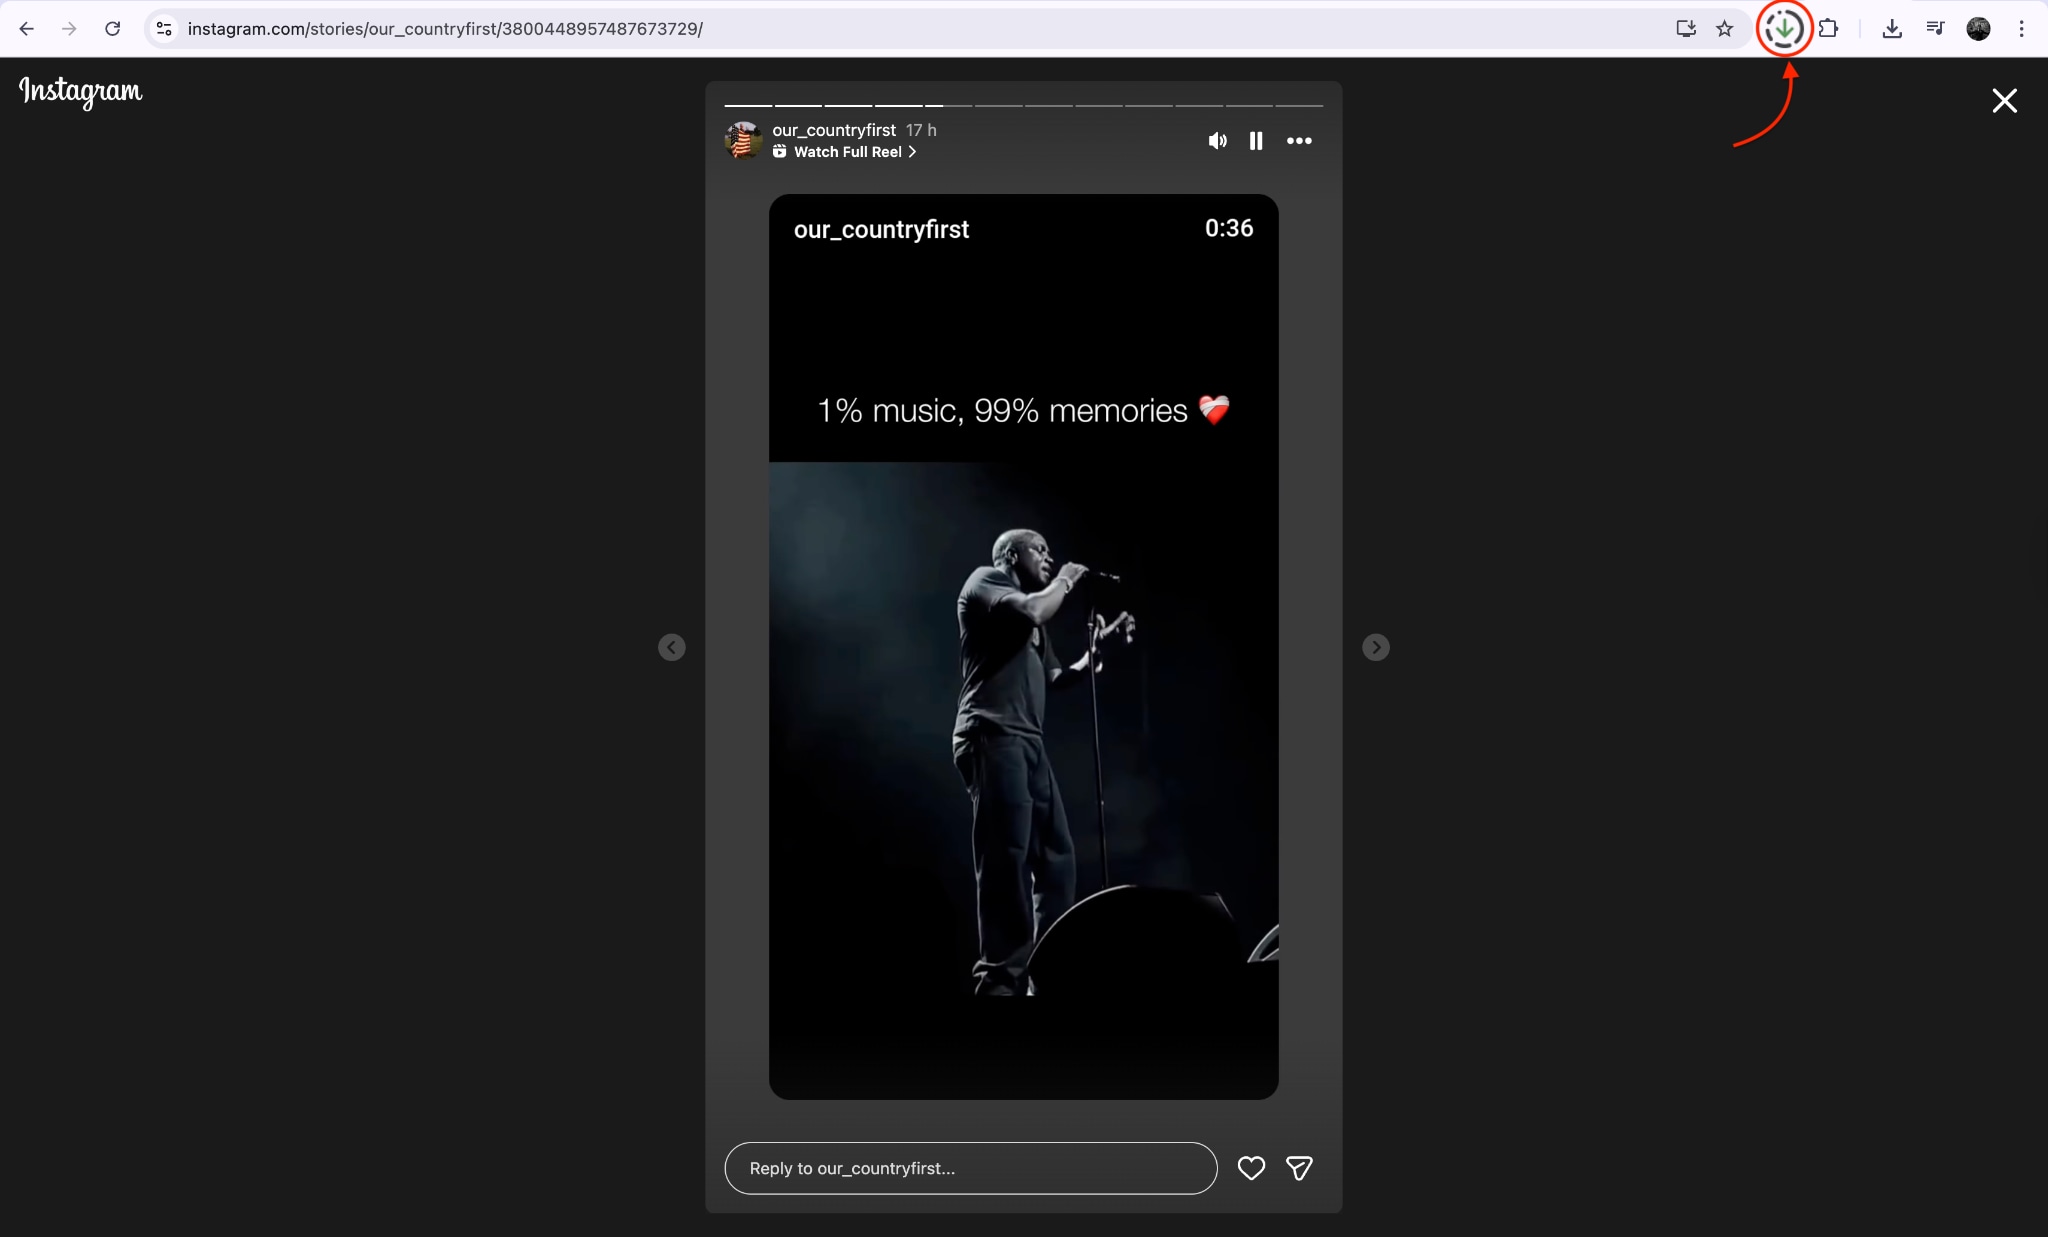Mute the story audio speaker icon
Viewport: 2048px width, 1237px height.
pos(1216,140)
